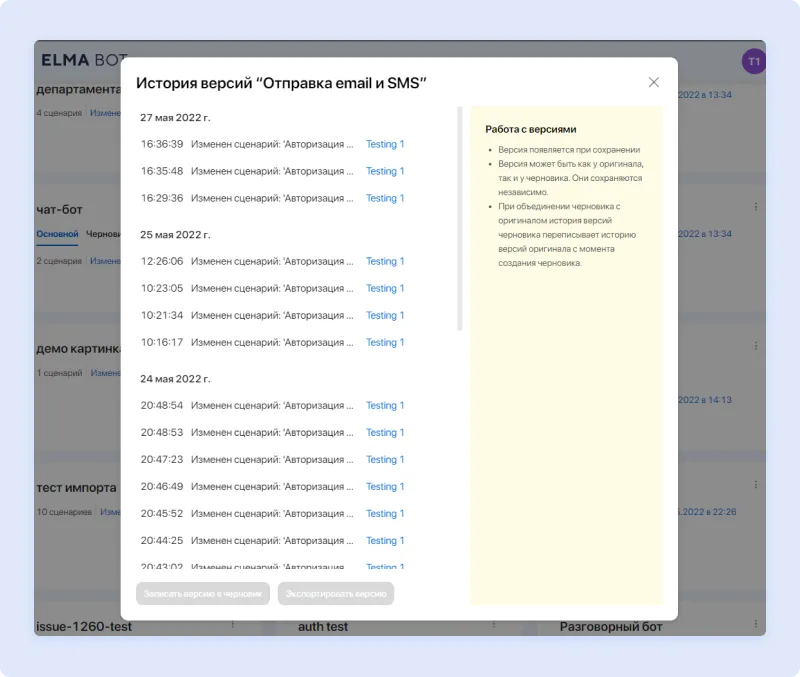Open Testing 1 link for 10:16:17 version
Image resolution: width=800 pixels, height=677 pixels.
tap(385, 342)
